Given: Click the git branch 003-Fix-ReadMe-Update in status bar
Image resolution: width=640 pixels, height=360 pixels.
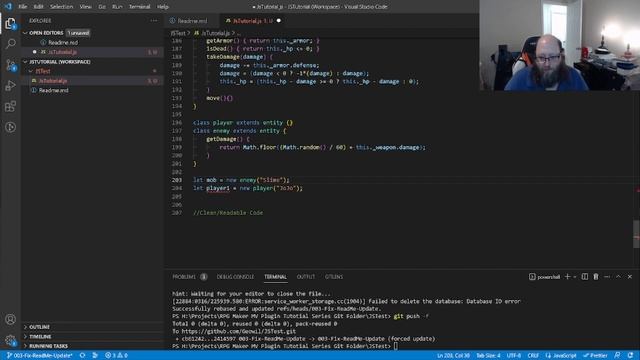Looking at the screenshot, I should click(x=40, y=356).
